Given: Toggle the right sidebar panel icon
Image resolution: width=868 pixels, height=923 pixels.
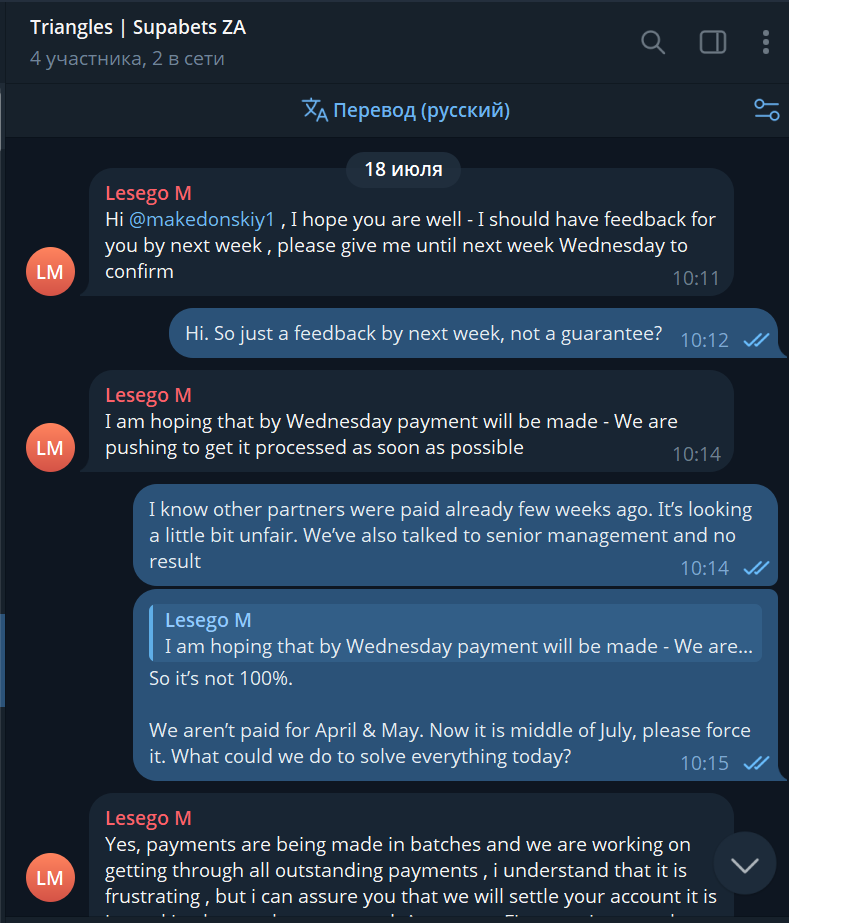Looking at the screenshot, I should pos(713,42).
